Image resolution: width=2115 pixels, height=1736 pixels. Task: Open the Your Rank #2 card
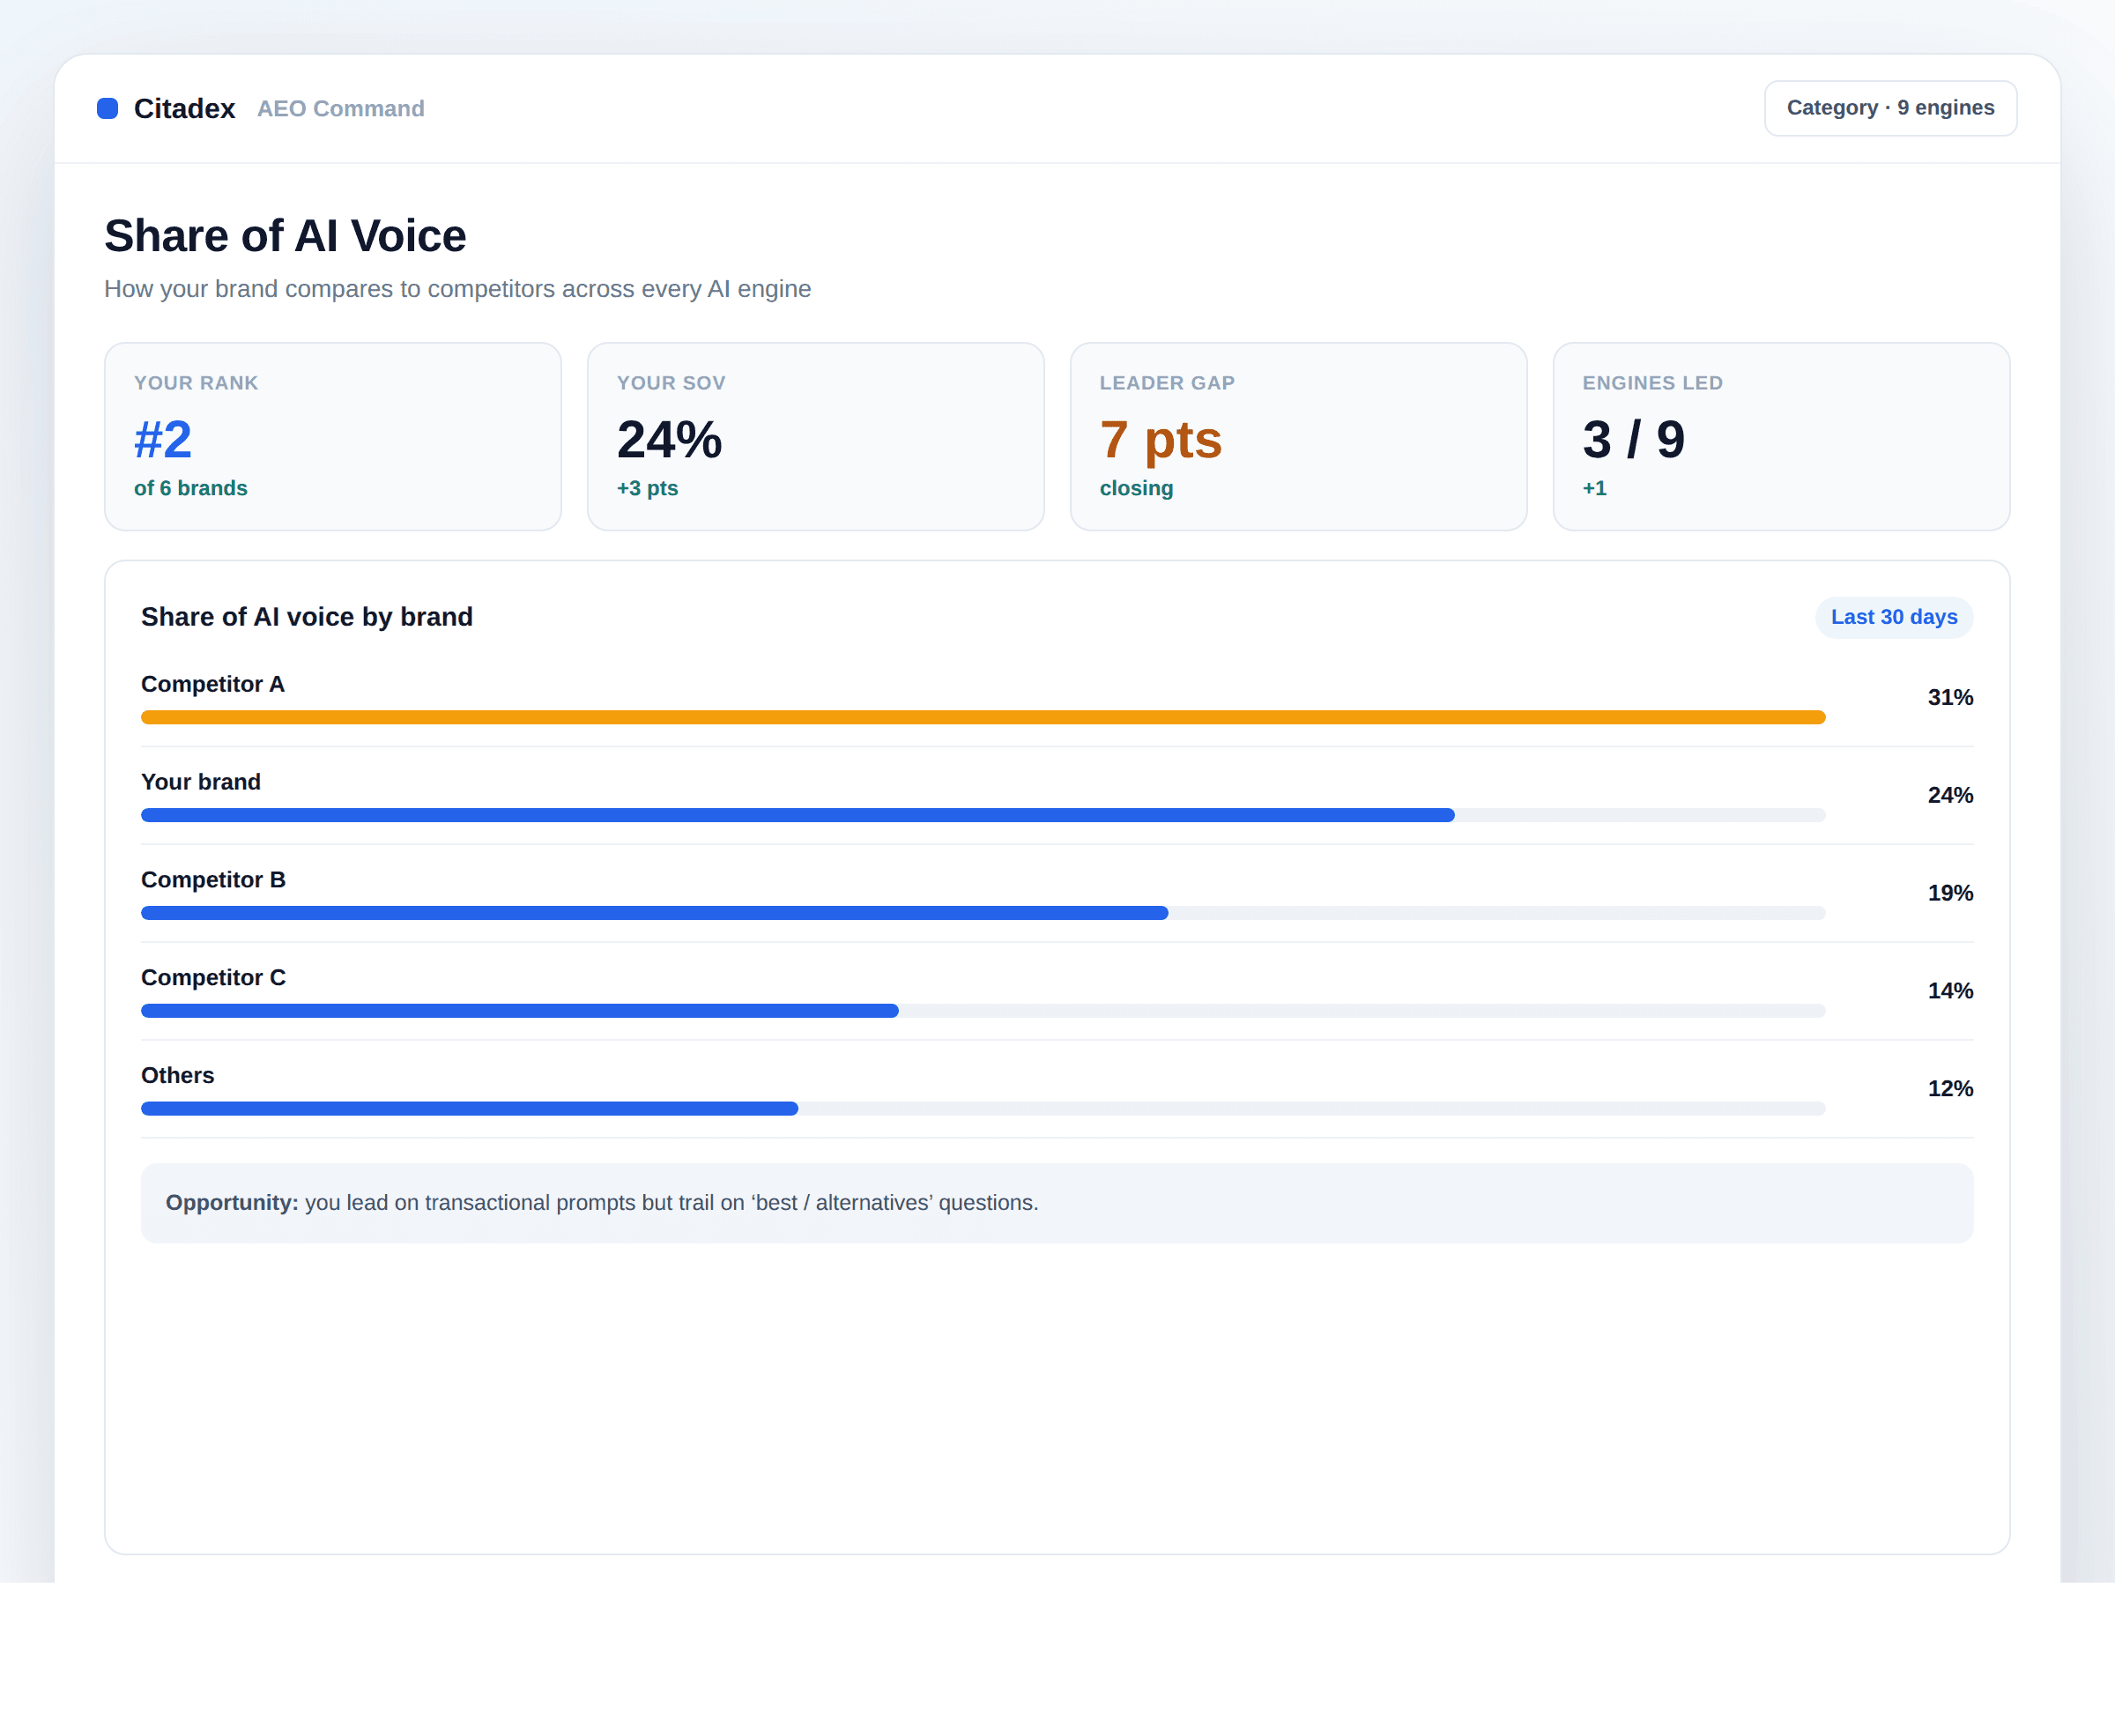click(333, 437)
